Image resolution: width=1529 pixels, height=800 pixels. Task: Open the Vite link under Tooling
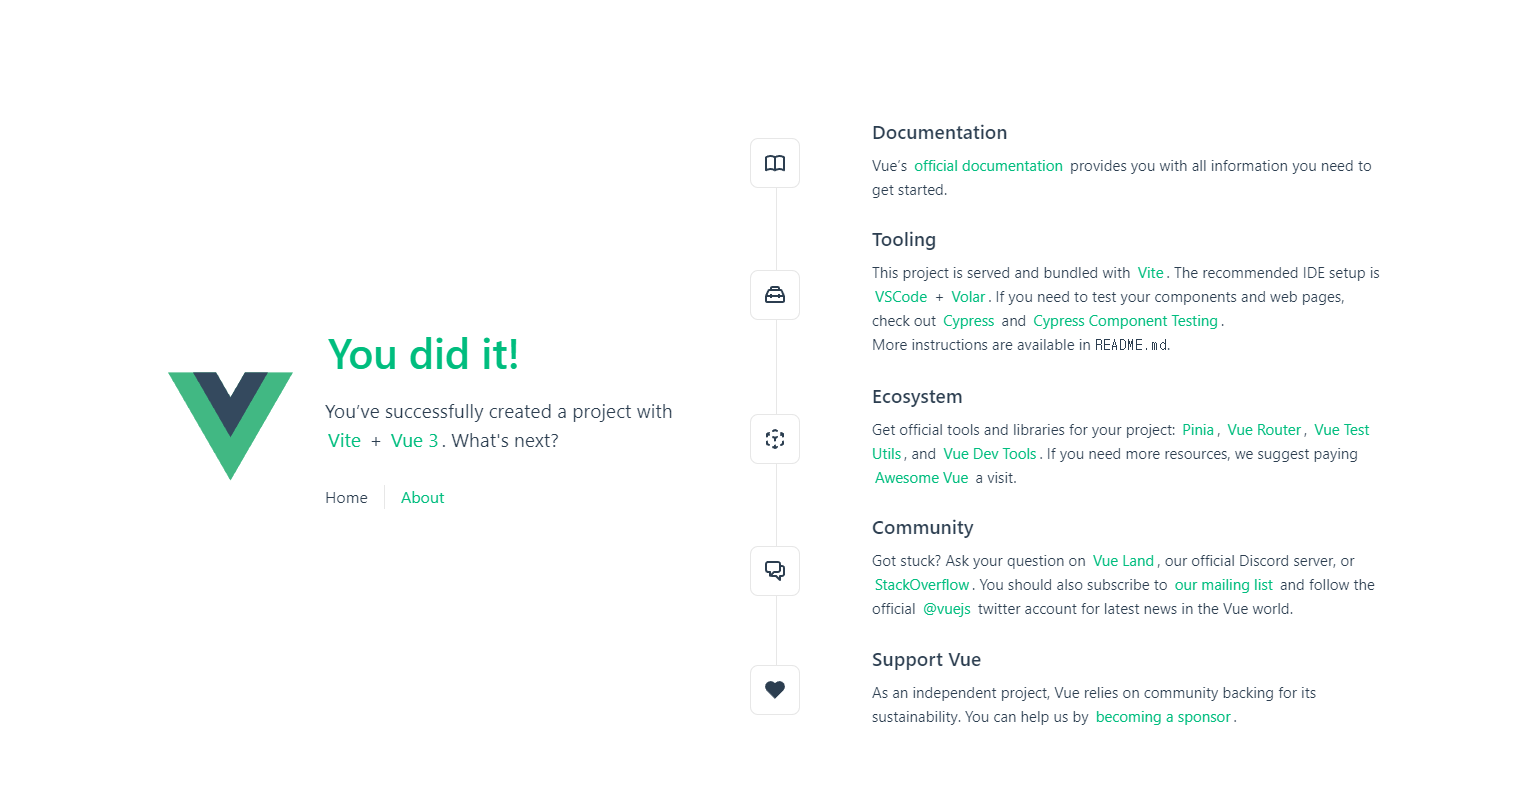click(1150, 273)
